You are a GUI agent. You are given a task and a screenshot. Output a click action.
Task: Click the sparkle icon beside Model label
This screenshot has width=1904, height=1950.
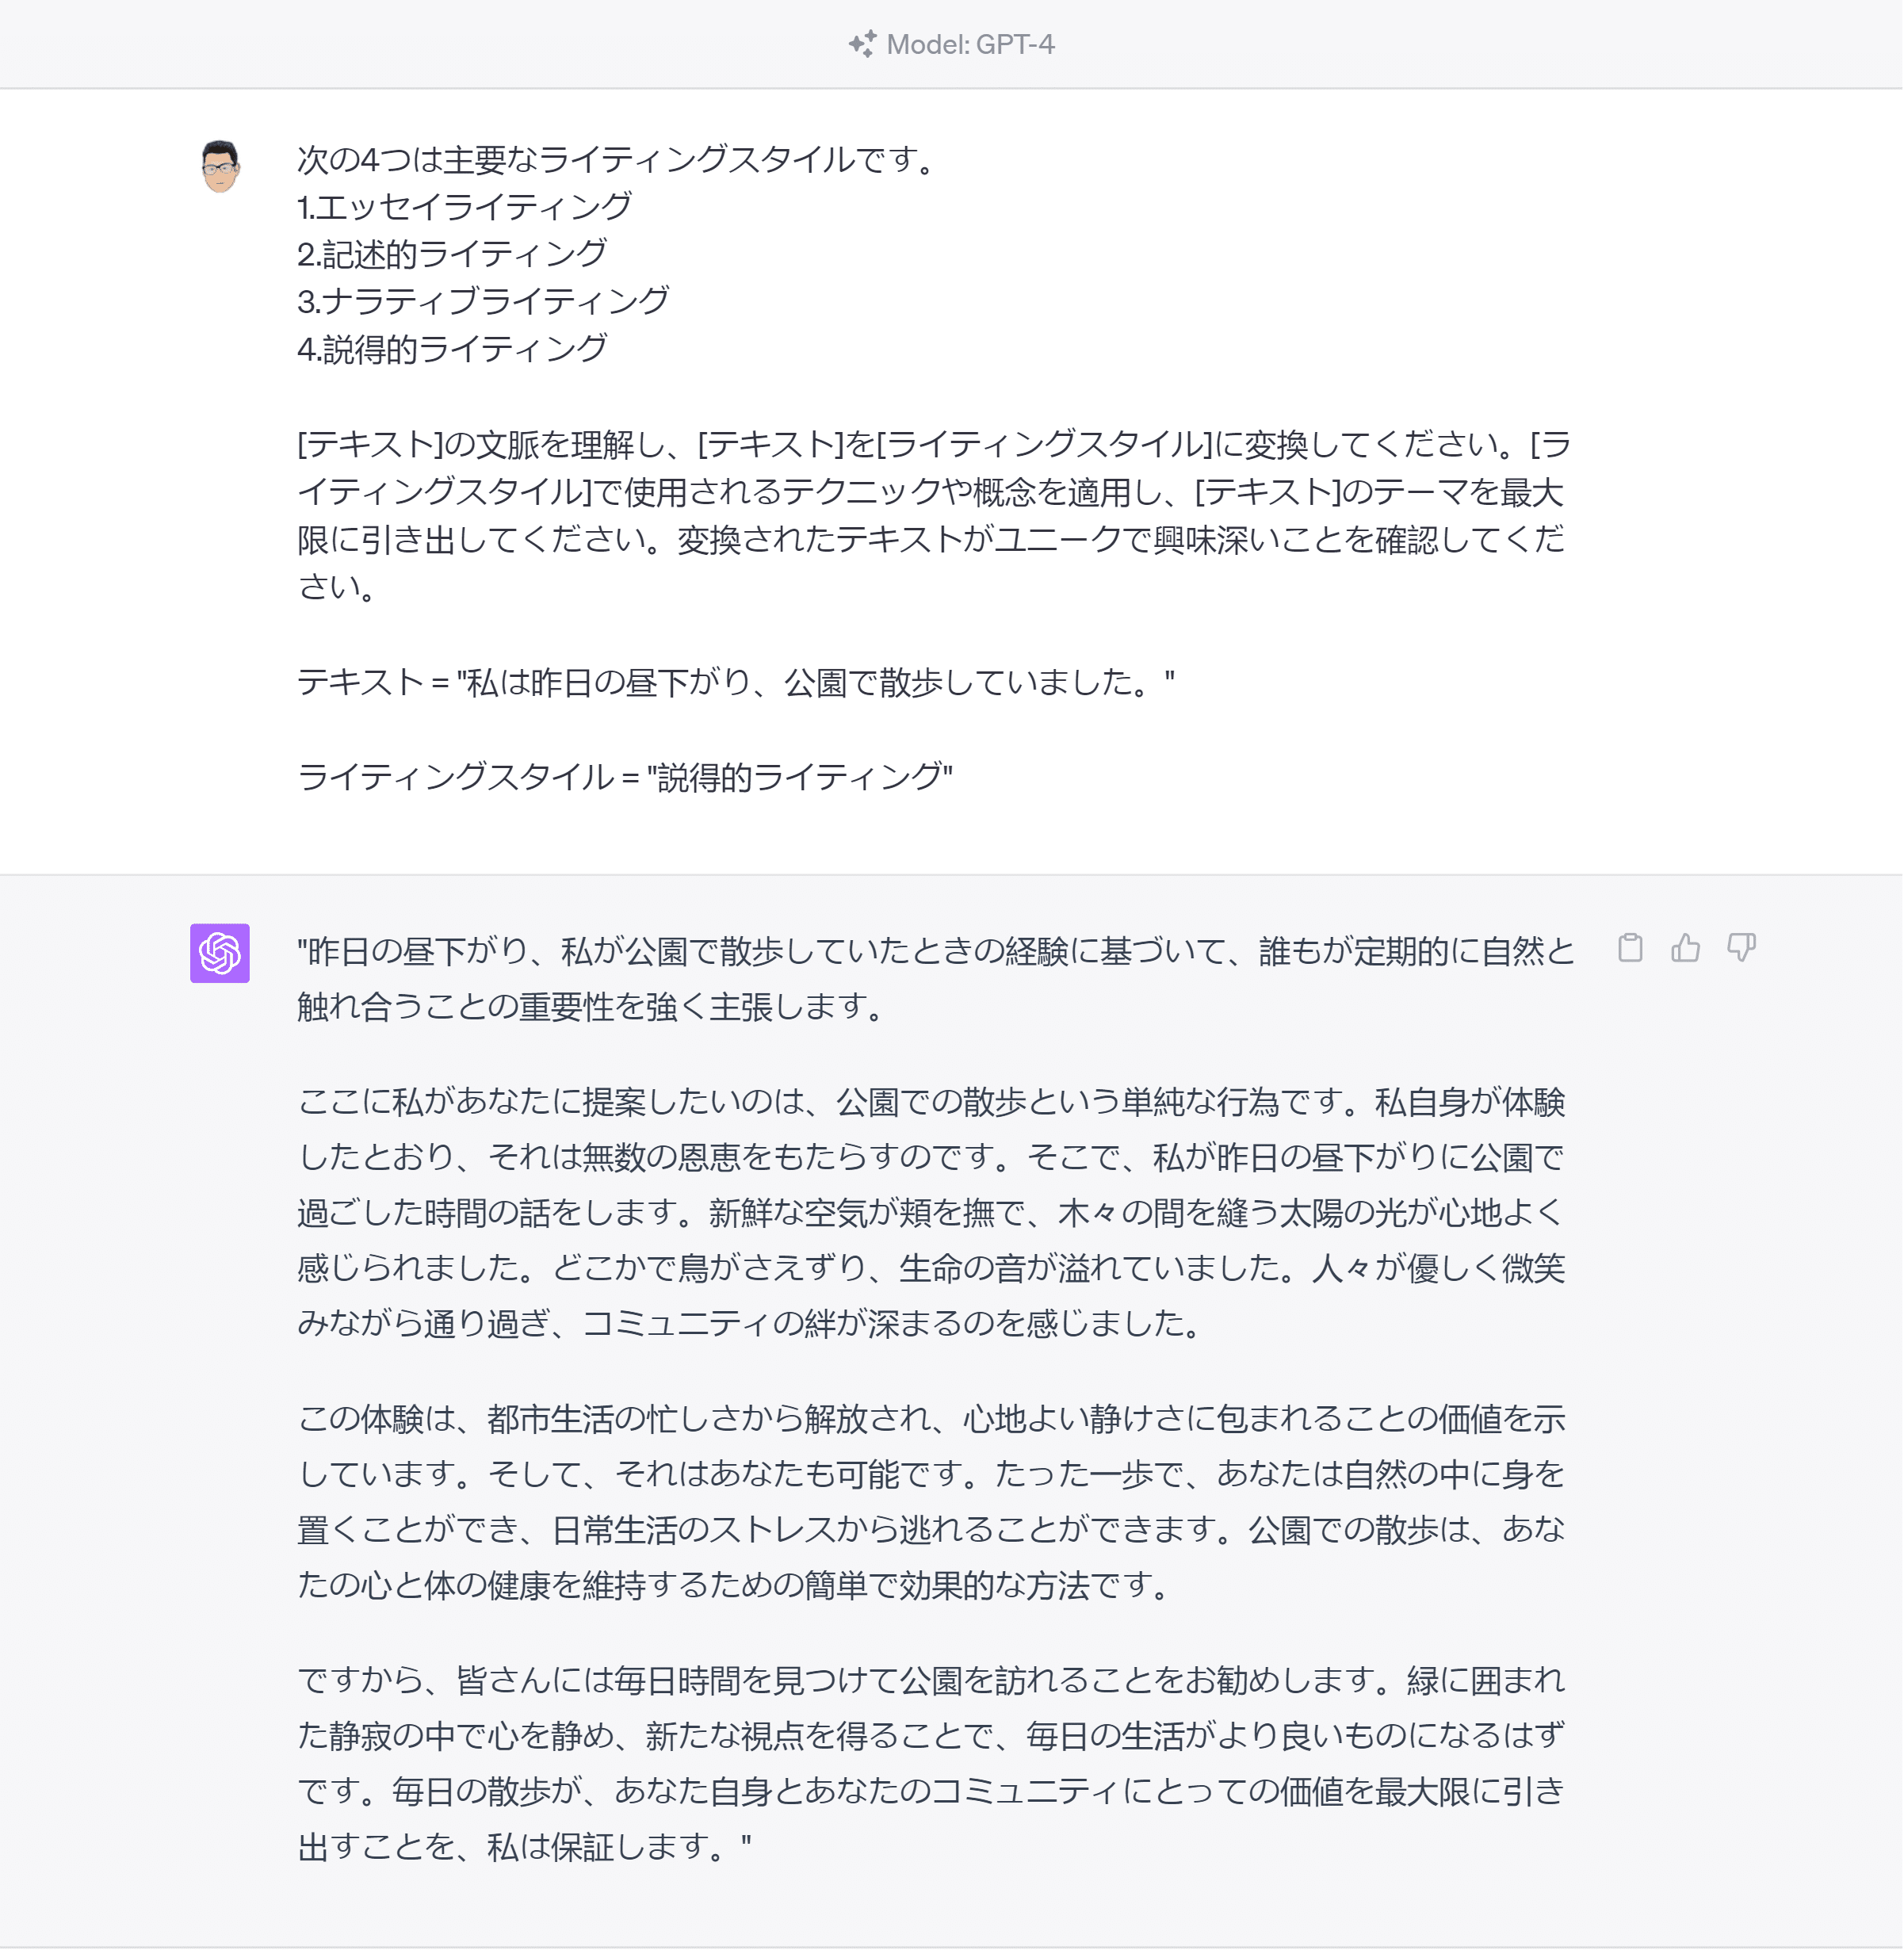[x=862, y=45]
